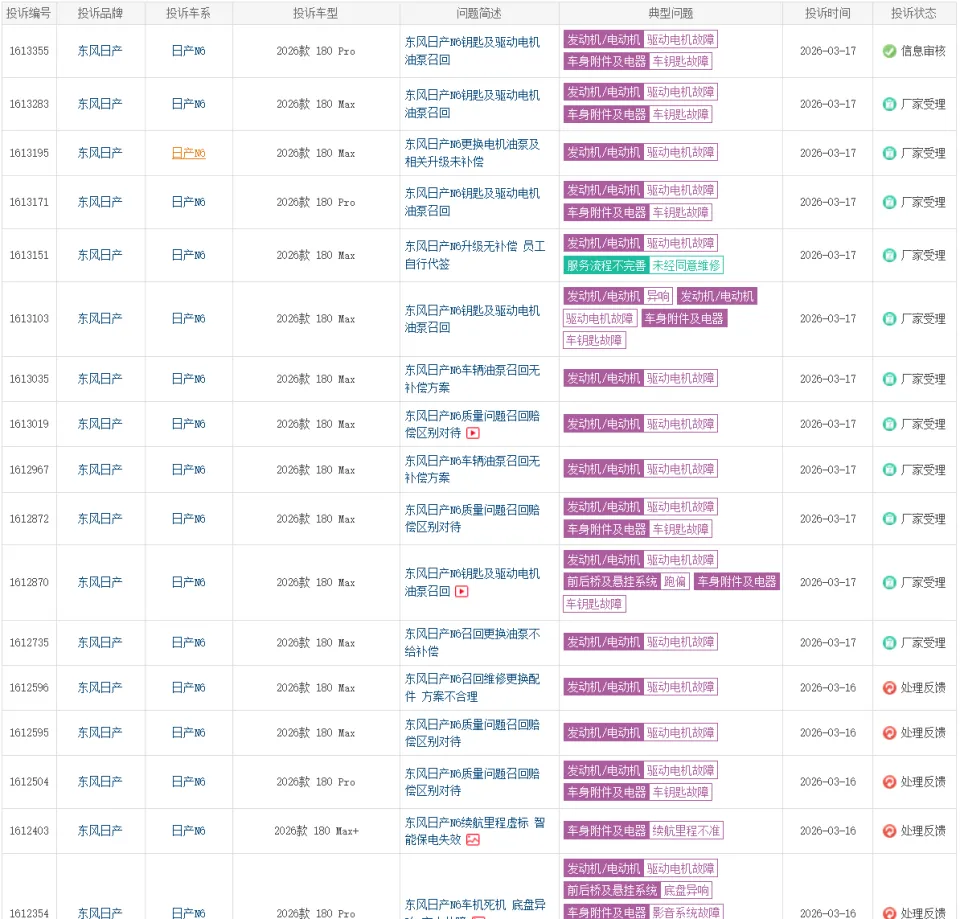This screenshot has width=960, height=919.
Task: Click the status icon for complaint 1613195
Action: point(889,153)
